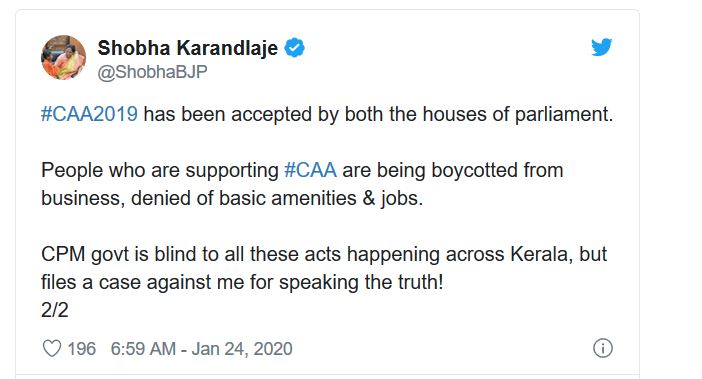
Task: Click the 196 likes count
Action: (x=81, y=349)
